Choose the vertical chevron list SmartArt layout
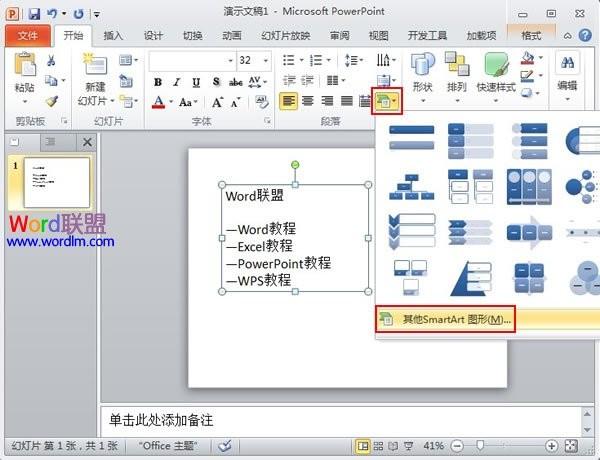 411,232
